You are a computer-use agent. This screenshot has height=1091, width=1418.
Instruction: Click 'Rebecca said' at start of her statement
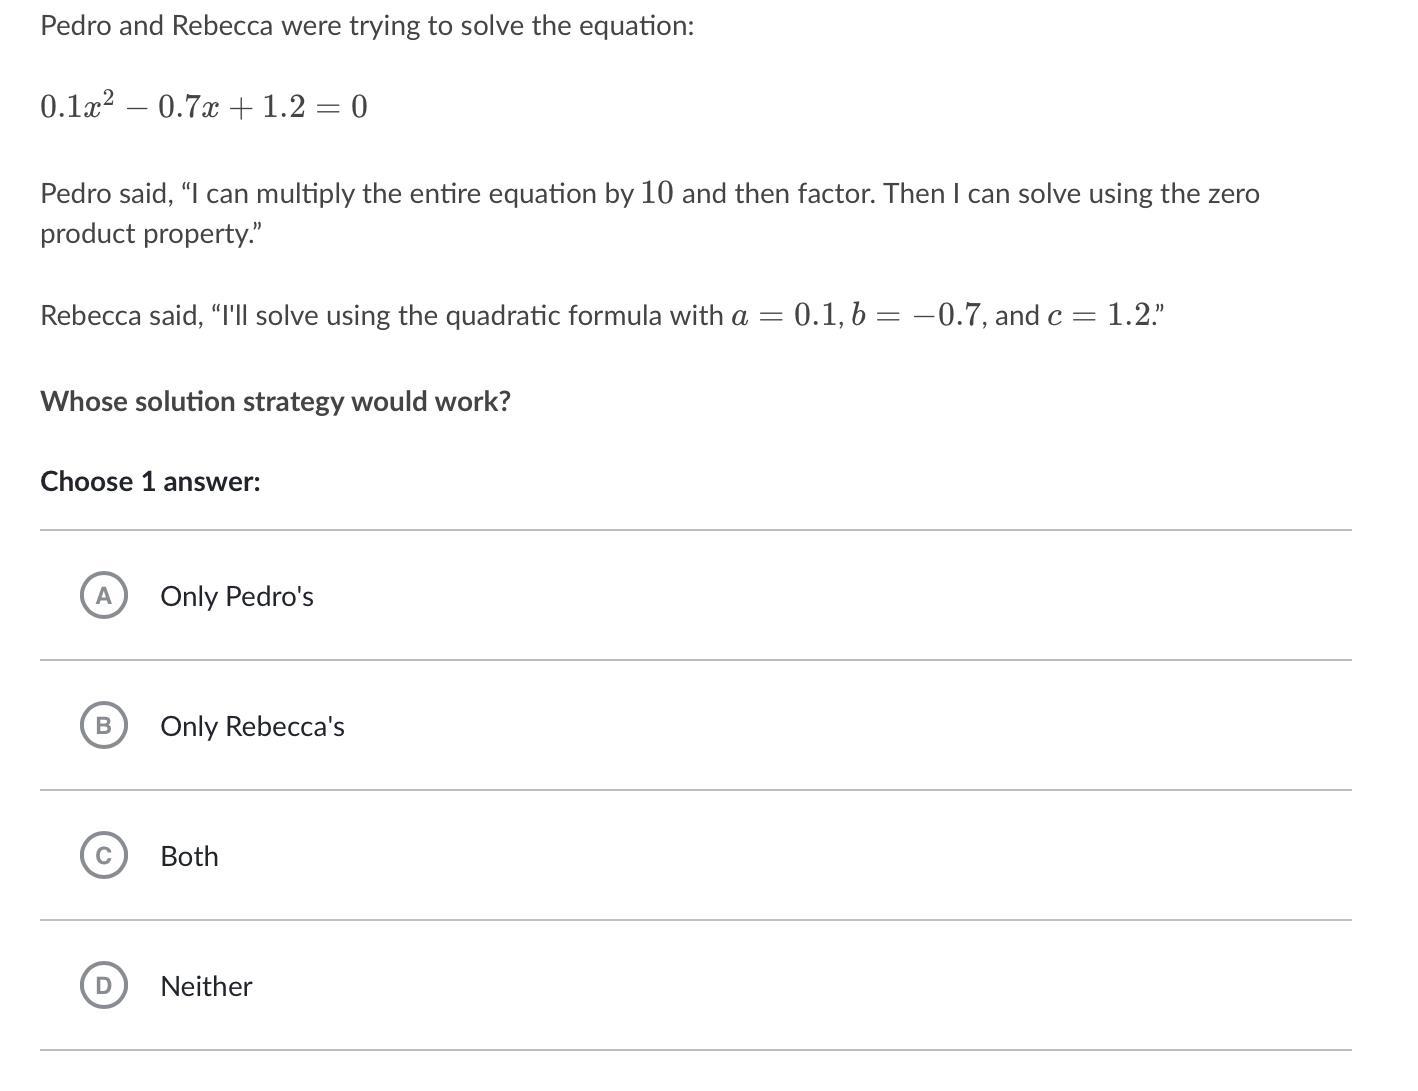click(121, 316)
